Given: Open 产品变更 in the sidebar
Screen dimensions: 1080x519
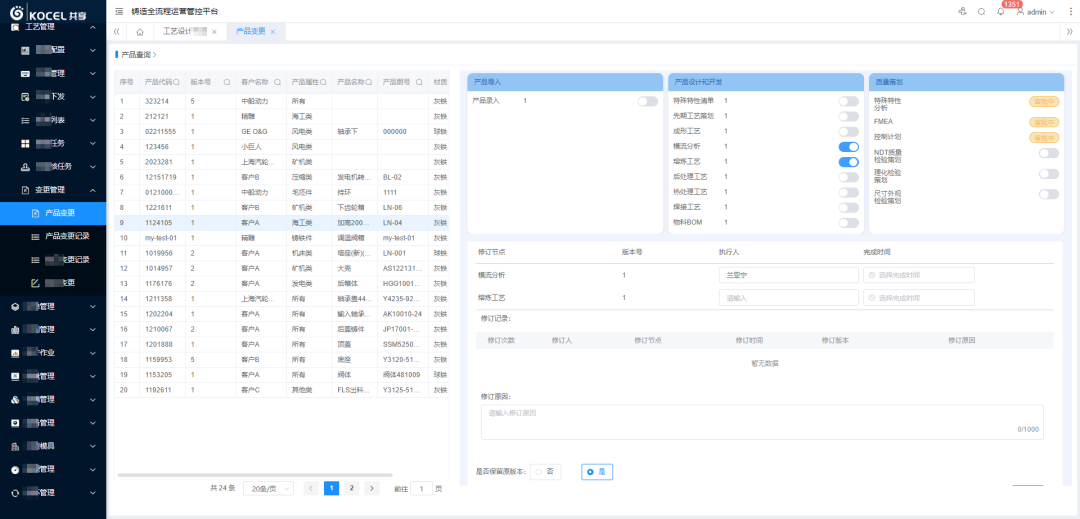Looking at the screenshot, I should coord(53,213).
